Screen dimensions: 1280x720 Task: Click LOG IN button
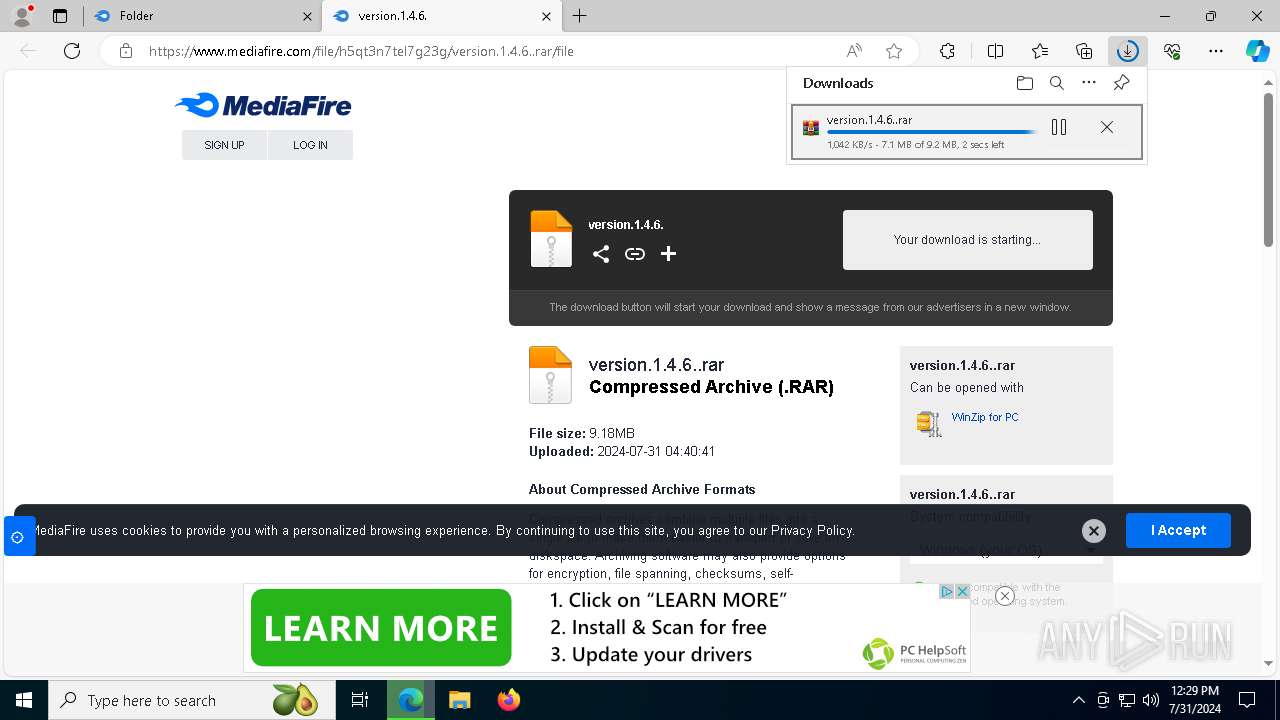[310, 145]
